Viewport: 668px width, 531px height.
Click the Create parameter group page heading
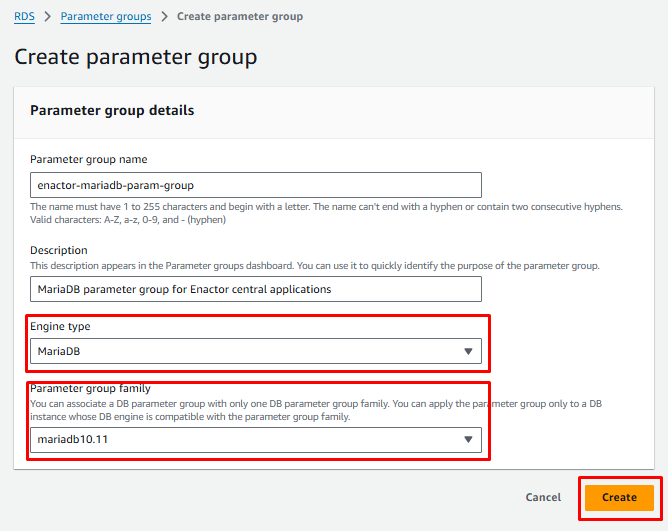click(135, 57)
